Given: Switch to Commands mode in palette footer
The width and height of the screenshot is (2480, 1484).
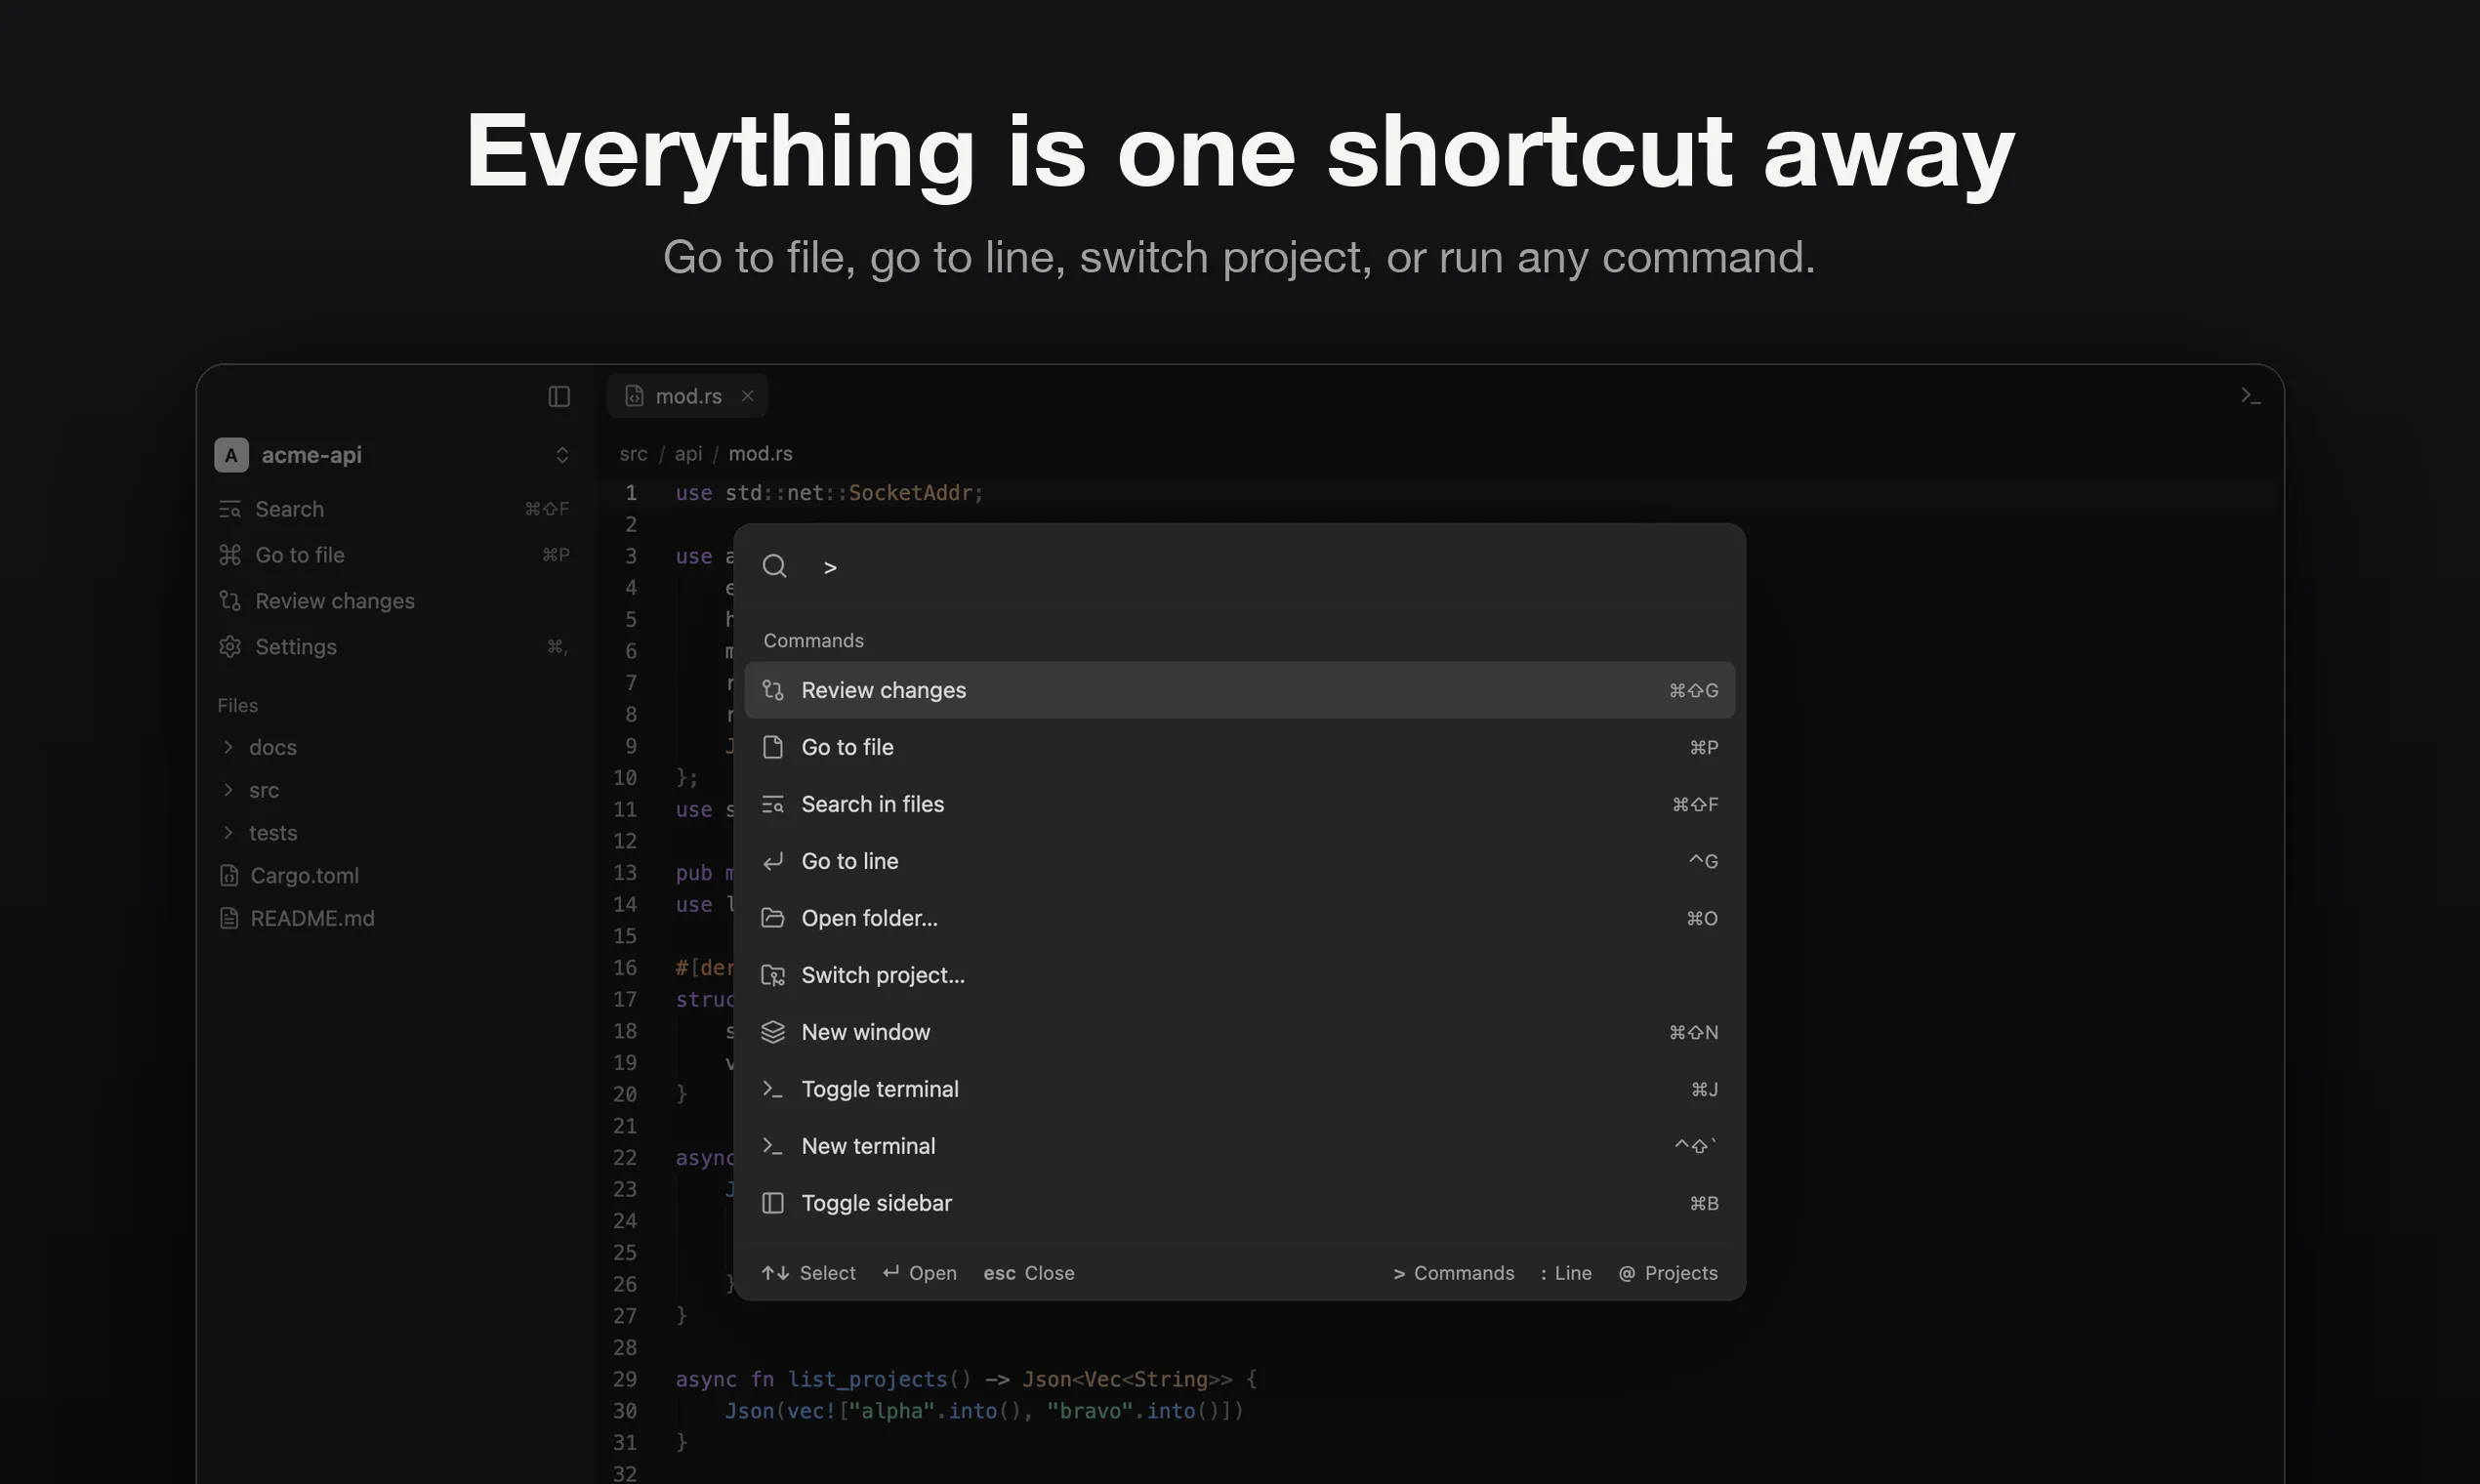Looking at the screenshot, I should 1453,1273.
